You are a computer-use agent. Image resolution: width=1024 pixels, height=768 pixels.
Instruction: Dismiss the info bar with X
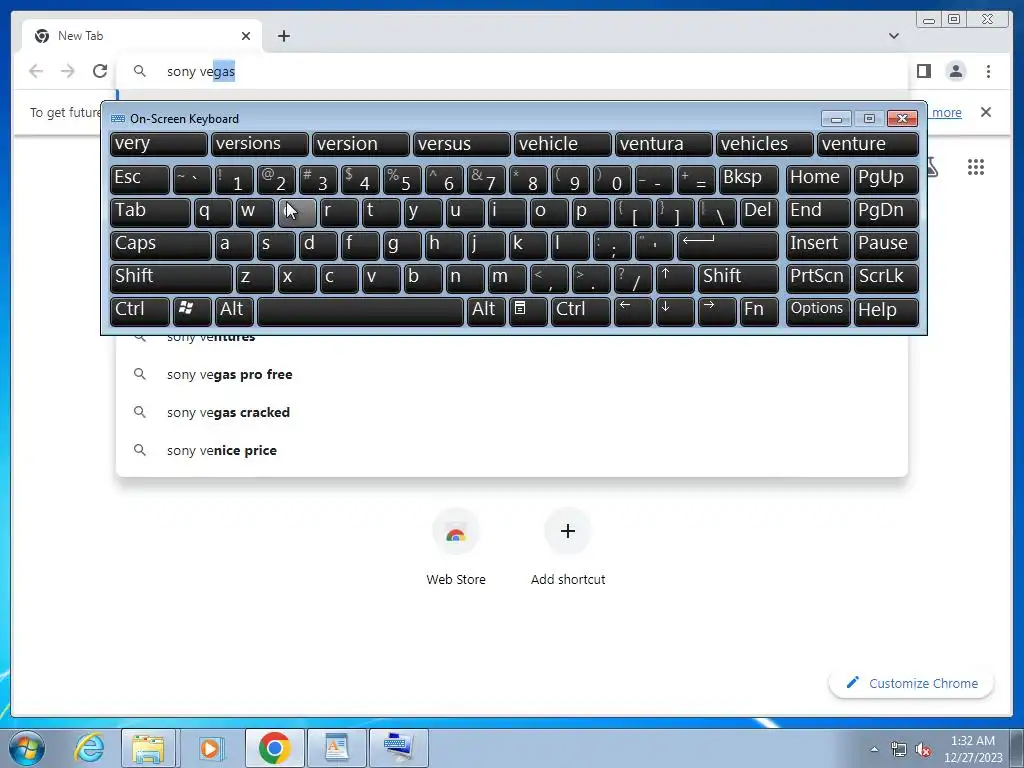pos(985,112)
